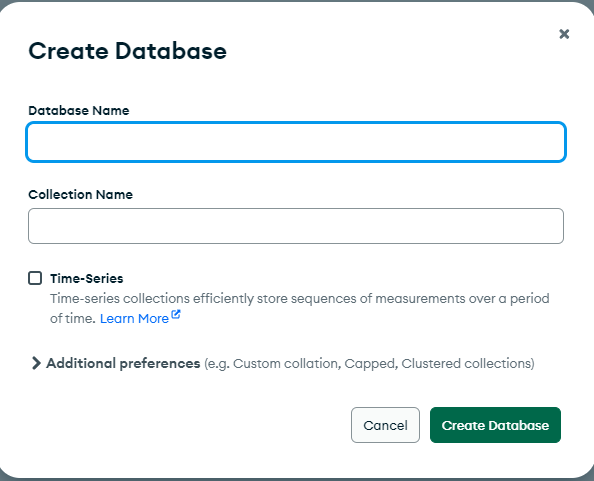Dismiss the dialog using the Cancel button
The height and width of the screenshot is (481, 594).
(x=385, y=425)
